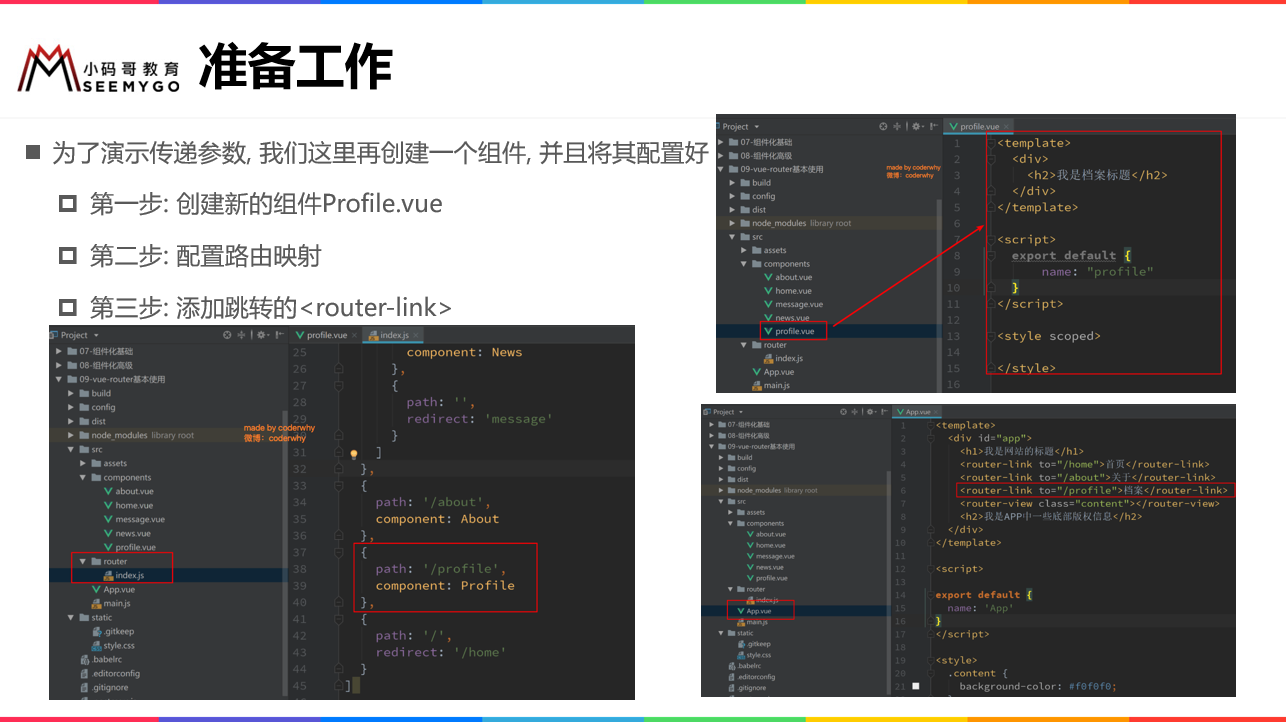
Task: Click .gitkeep file icon in App.vue screenshot
Action: coord(741,644)
